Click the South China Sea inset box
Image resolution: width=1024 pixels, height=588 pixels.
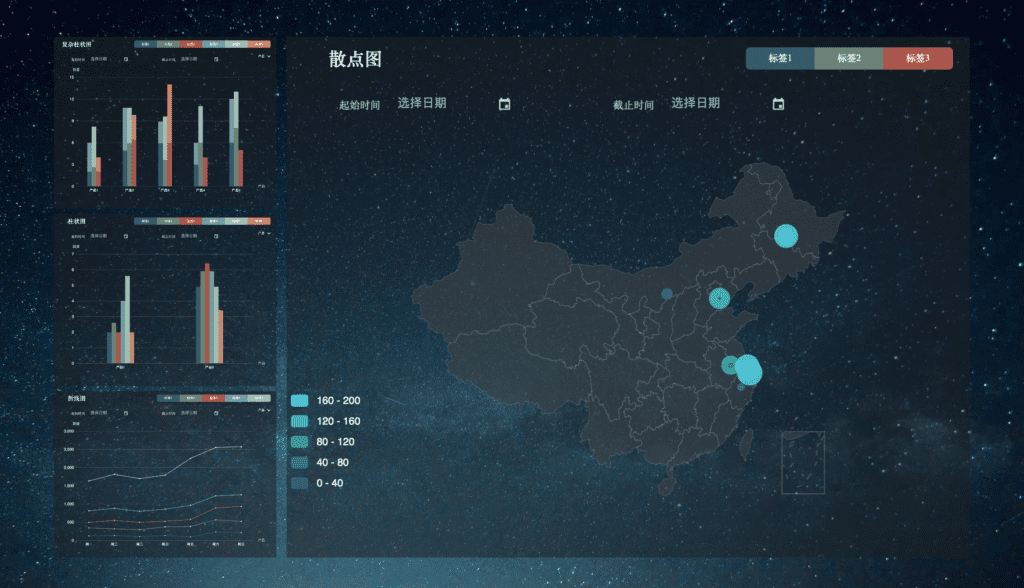[x=803, y=463]
